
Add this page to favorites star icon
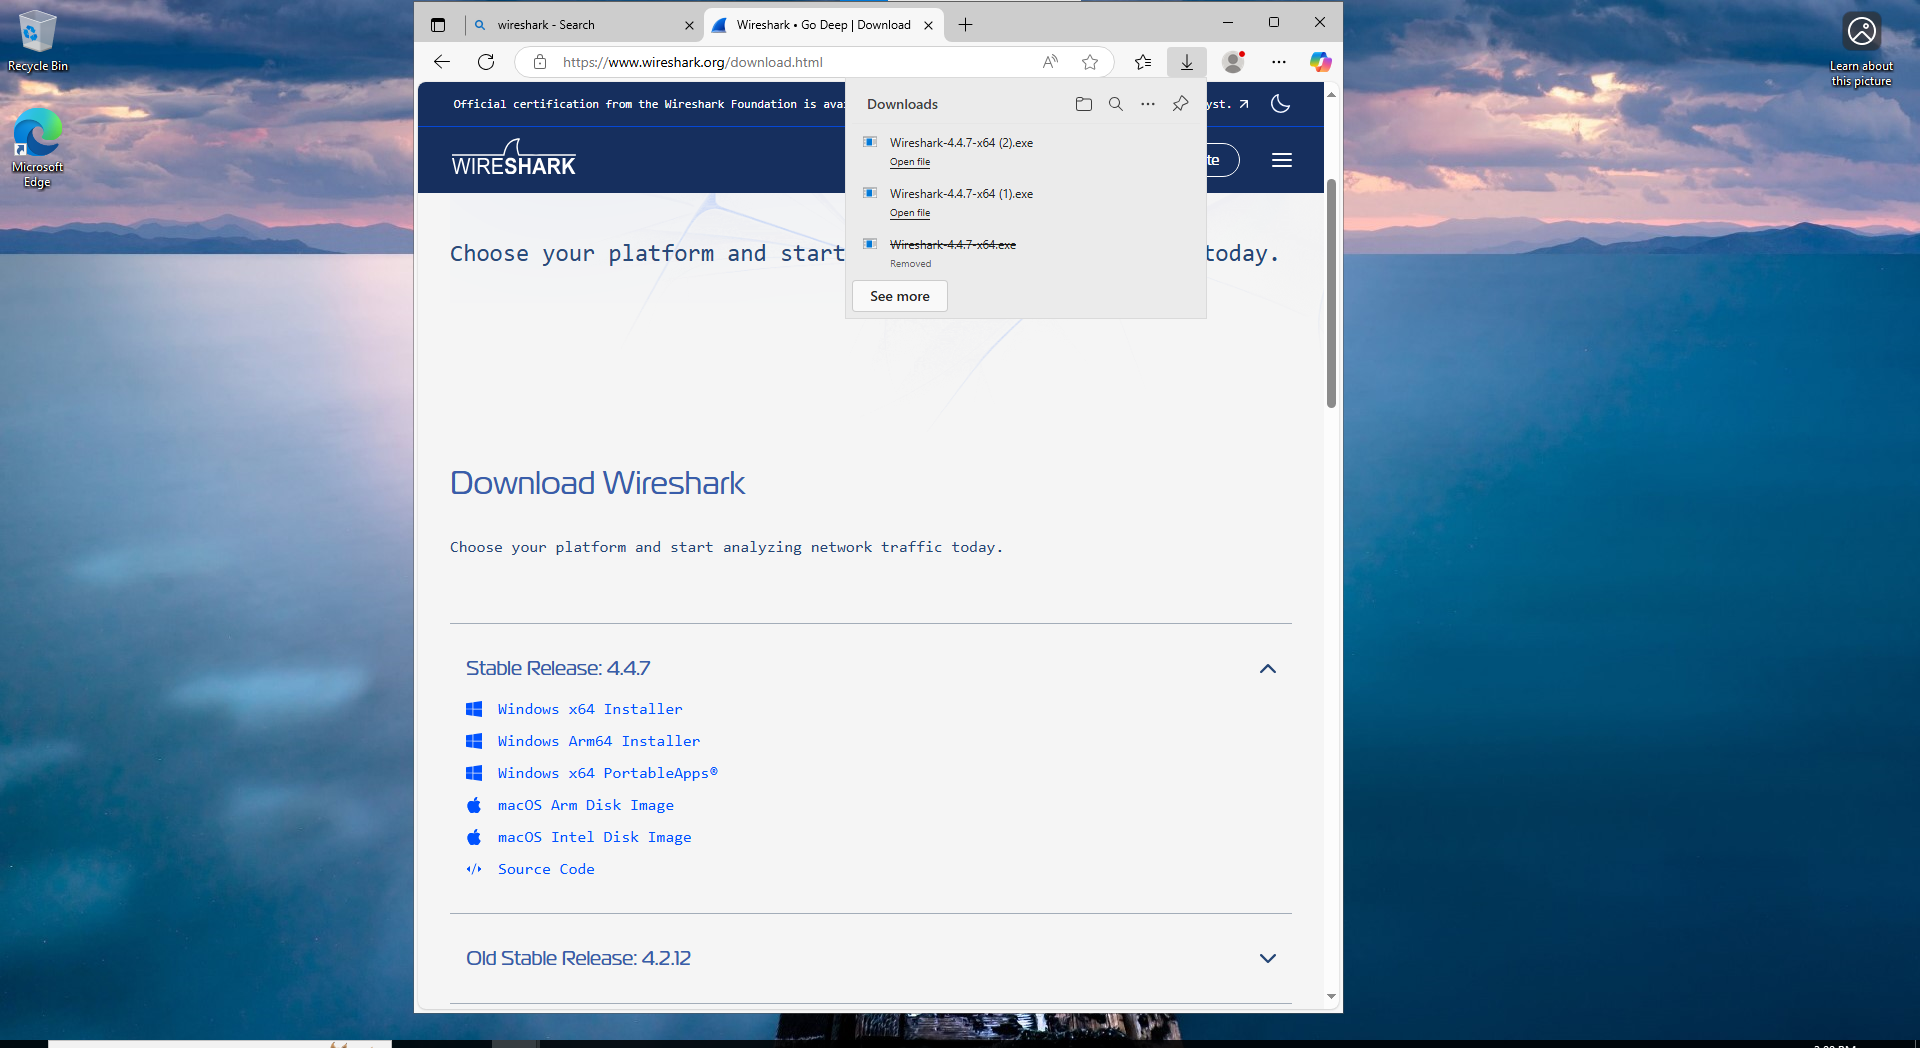point(1090,62)
